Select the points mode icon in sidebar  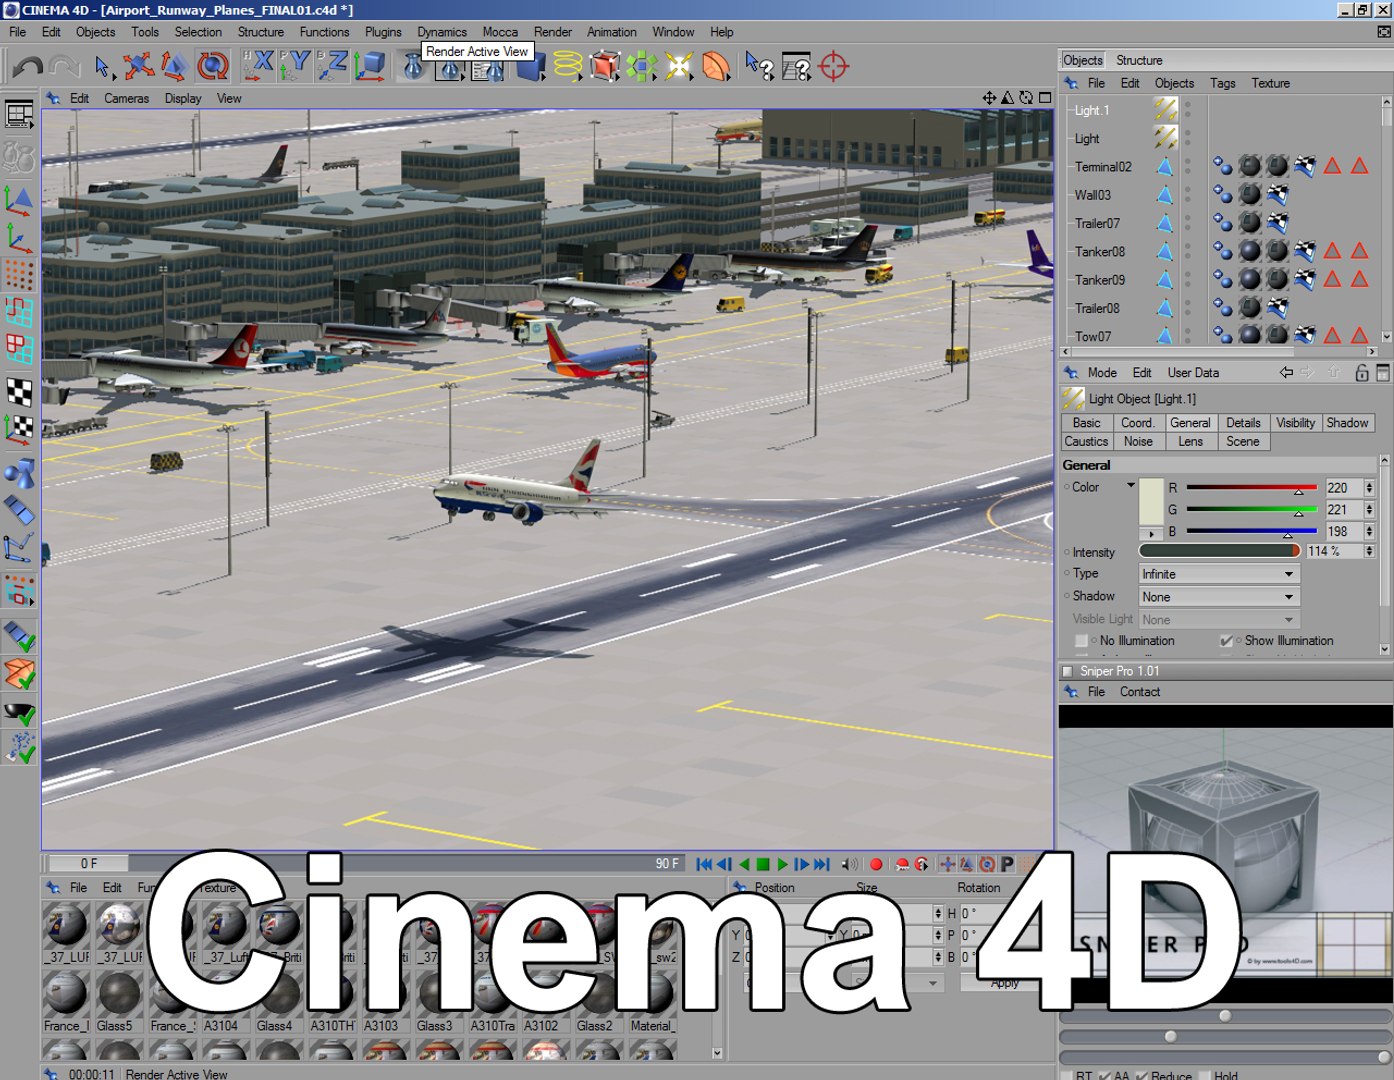[x=19, y=274]
